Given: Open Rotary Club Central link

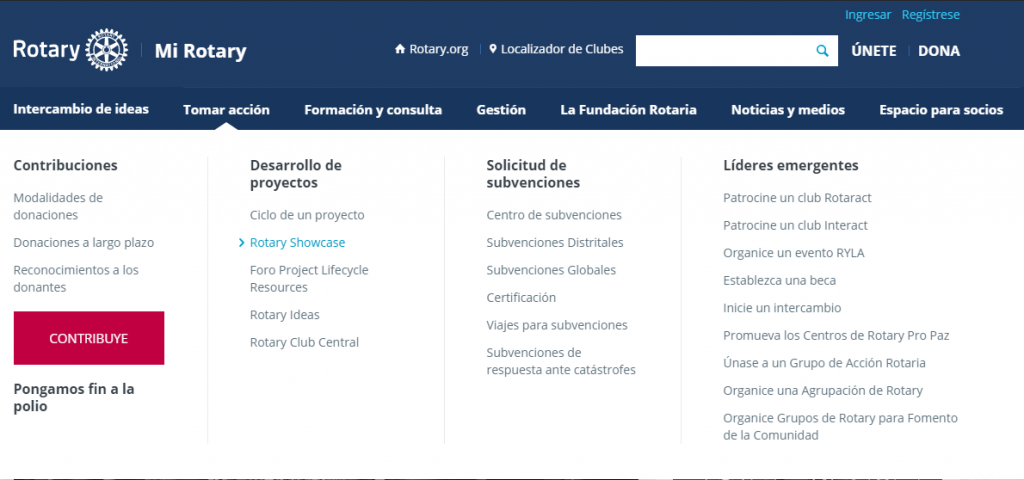Looking at the screenshot, I should (304, 342).
